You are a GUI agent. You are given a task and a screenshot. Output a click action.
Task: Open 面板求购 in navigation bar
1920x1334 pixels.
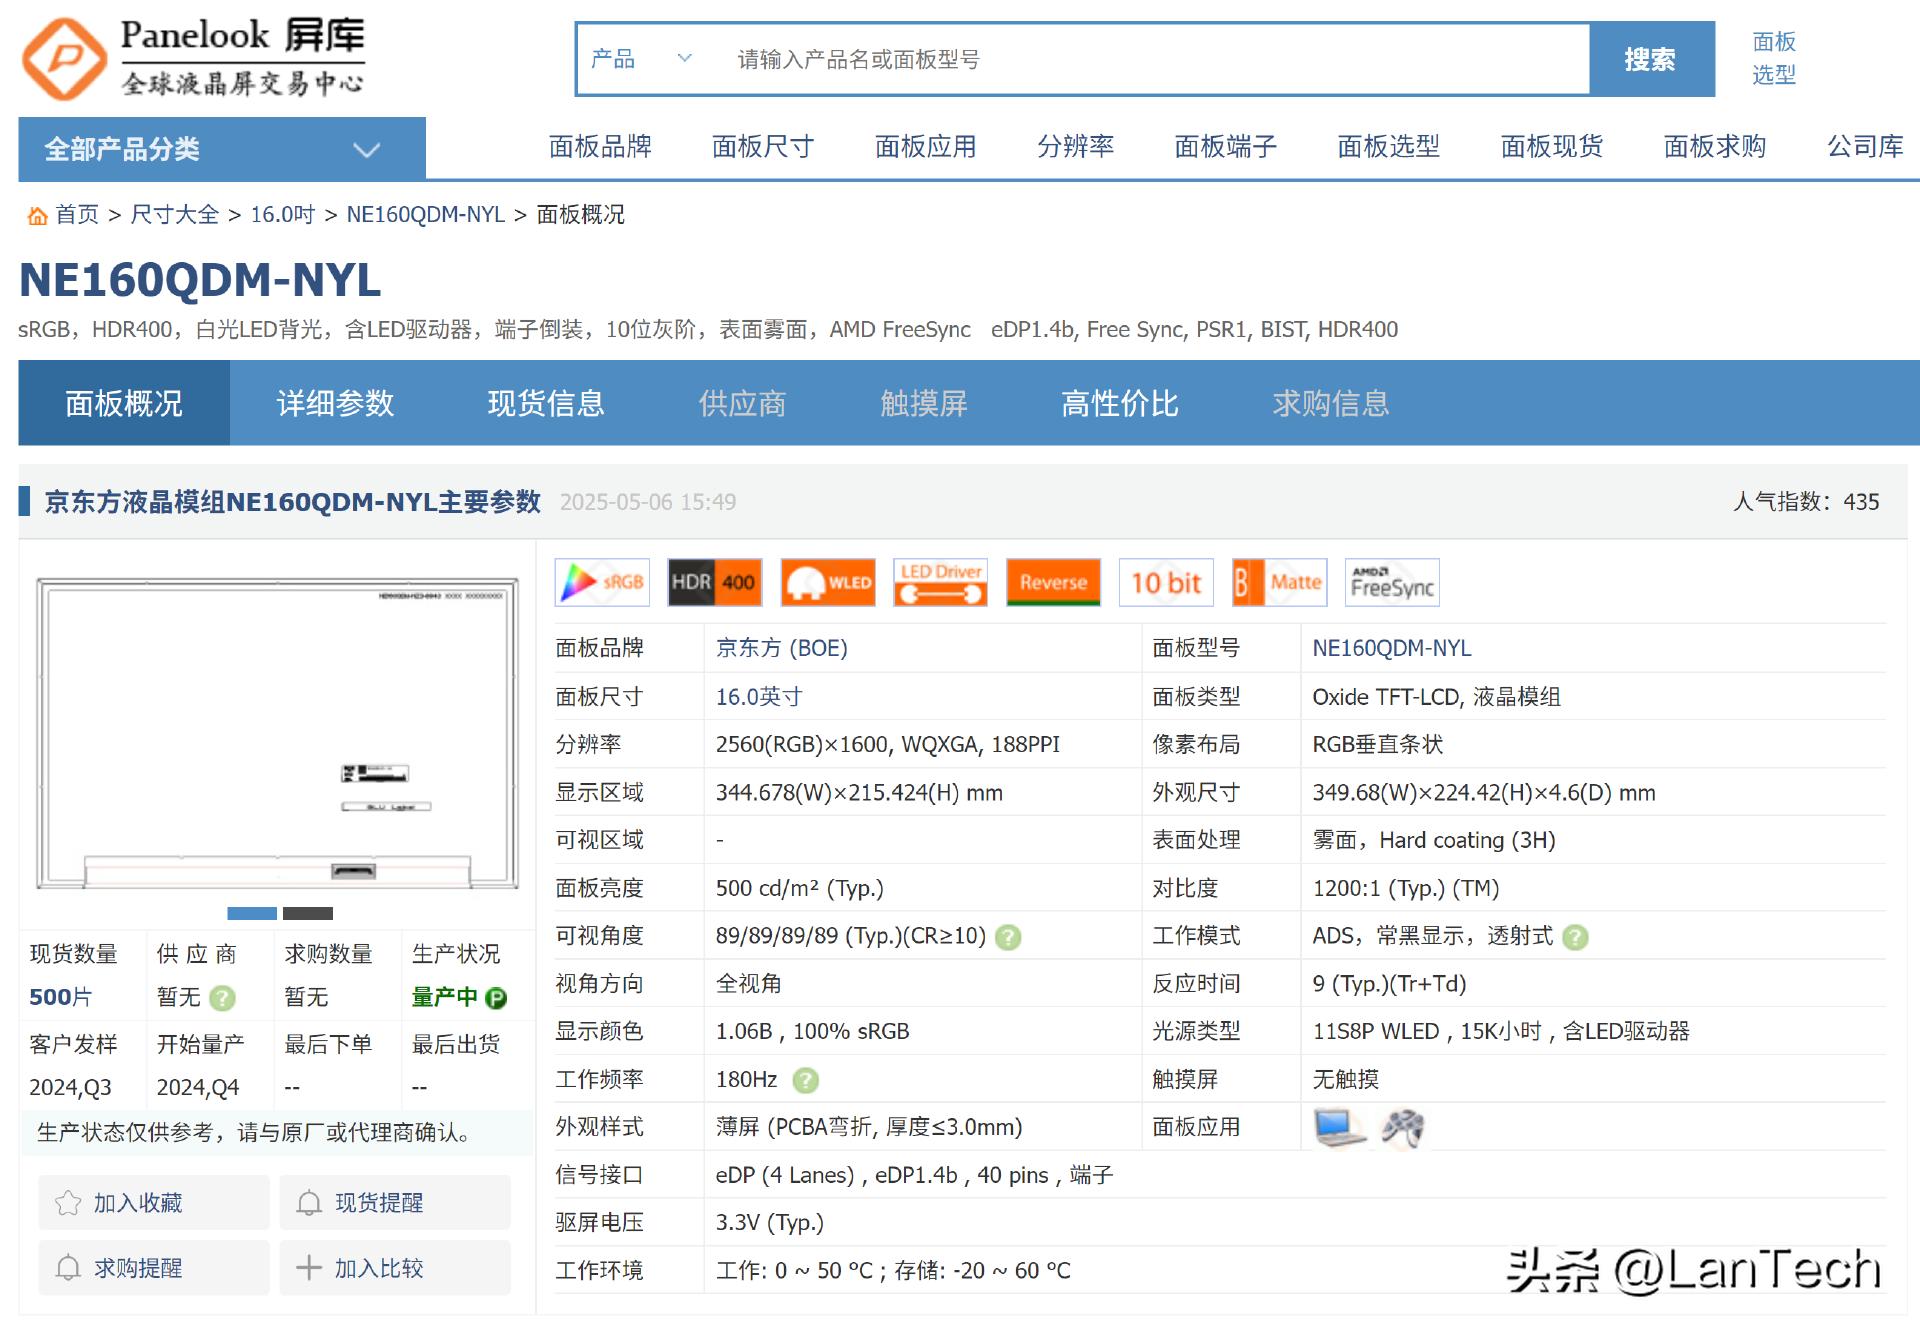coord(1715,147)
